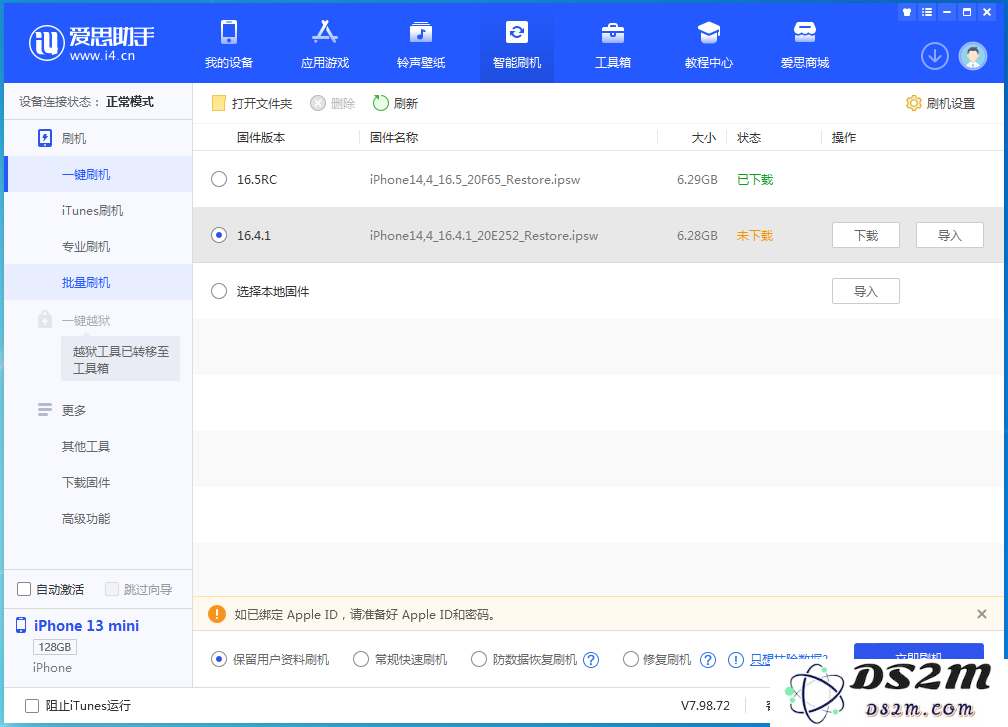Click version number V7.98.72
The image size is (1008, 727).
coord(705,705)
